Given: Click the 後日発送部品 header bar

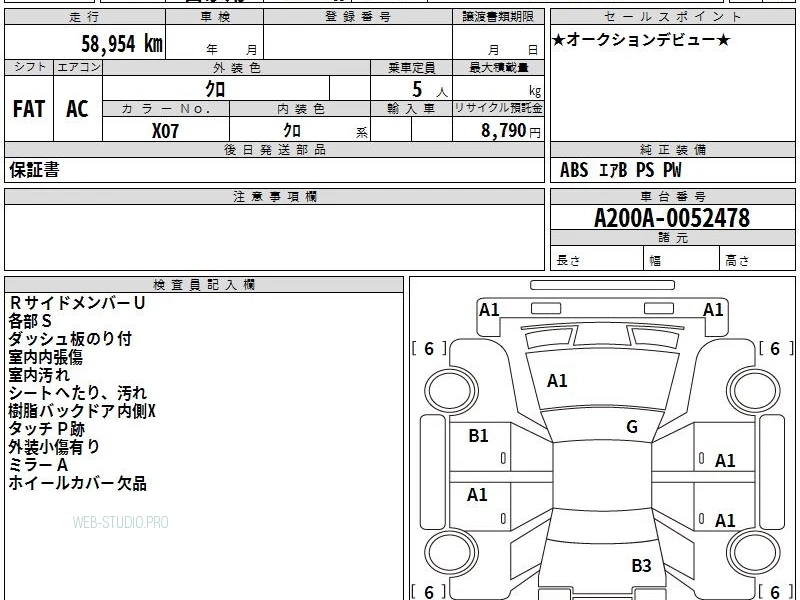Looking at the screenshot, I should (274, 149).
